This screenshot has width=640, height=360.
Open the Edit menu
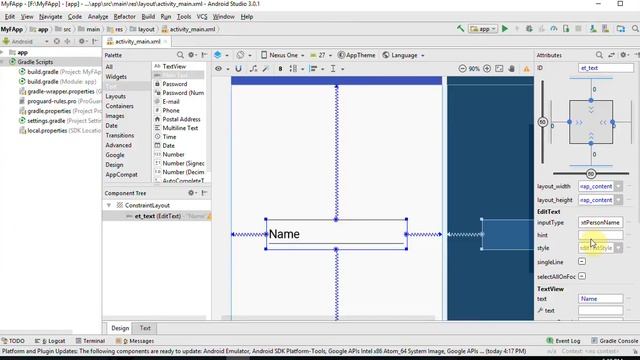pyautogui.click(x=10, y=17)
